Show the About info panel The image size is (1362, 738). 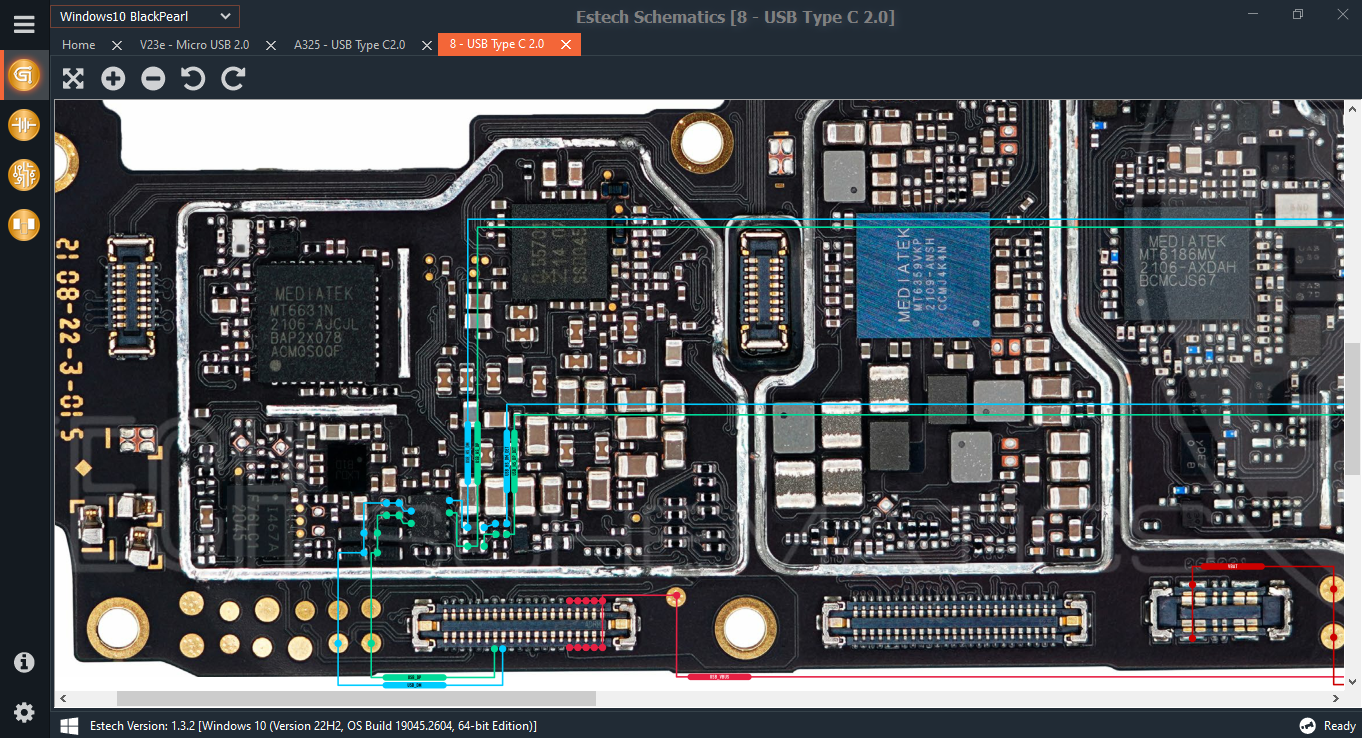[24, 662]
